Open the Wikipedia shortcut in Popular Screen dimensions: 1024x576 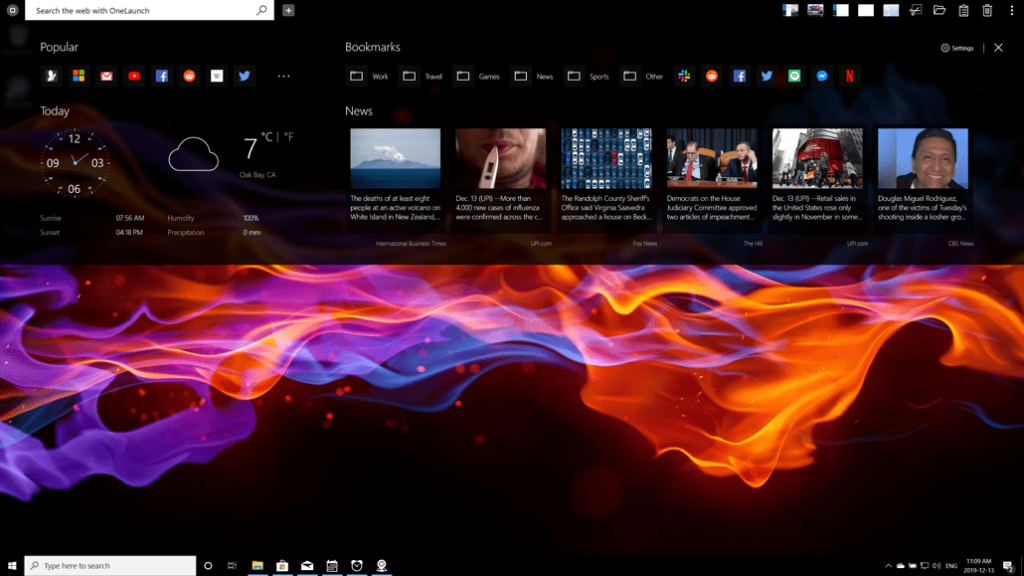point(217,76)
